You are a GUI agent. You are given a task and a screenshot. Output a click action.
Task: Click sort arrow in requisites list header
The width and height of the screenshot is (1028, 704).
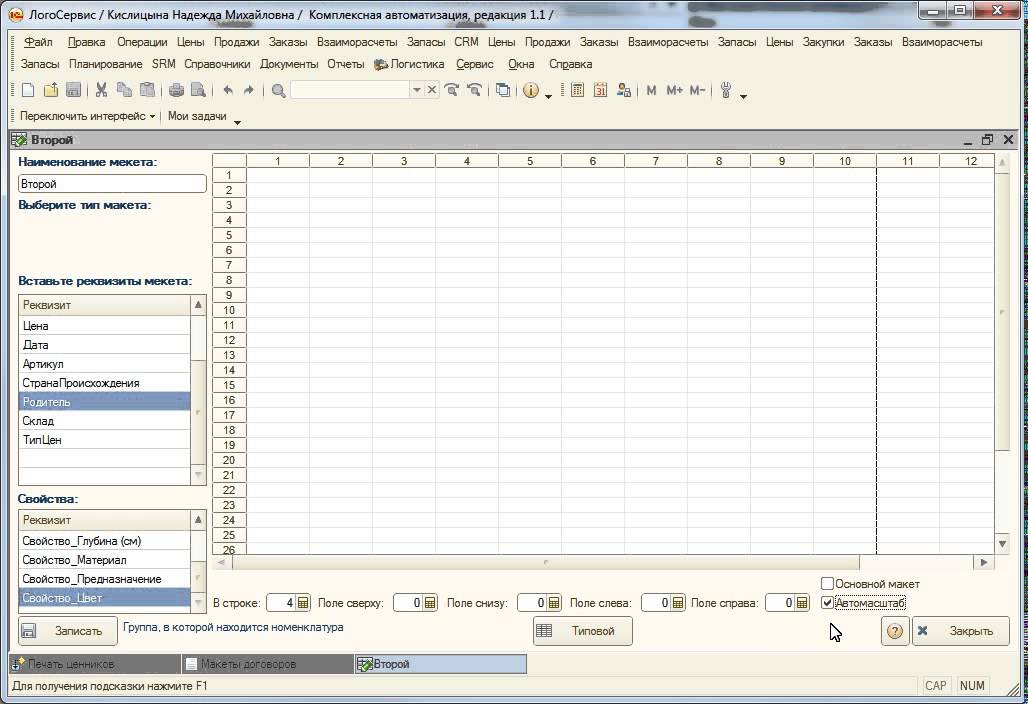point(198,305)
